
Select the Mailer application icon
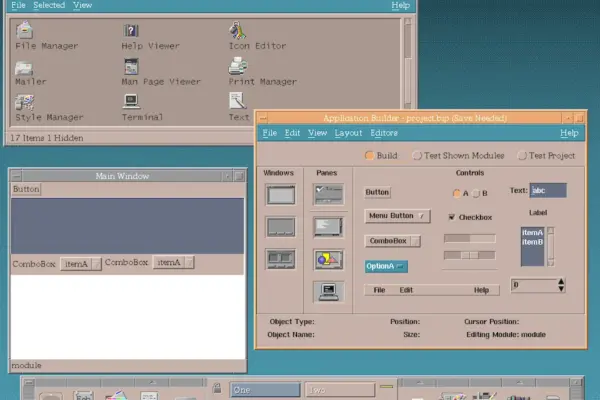(x=24, y=69)
